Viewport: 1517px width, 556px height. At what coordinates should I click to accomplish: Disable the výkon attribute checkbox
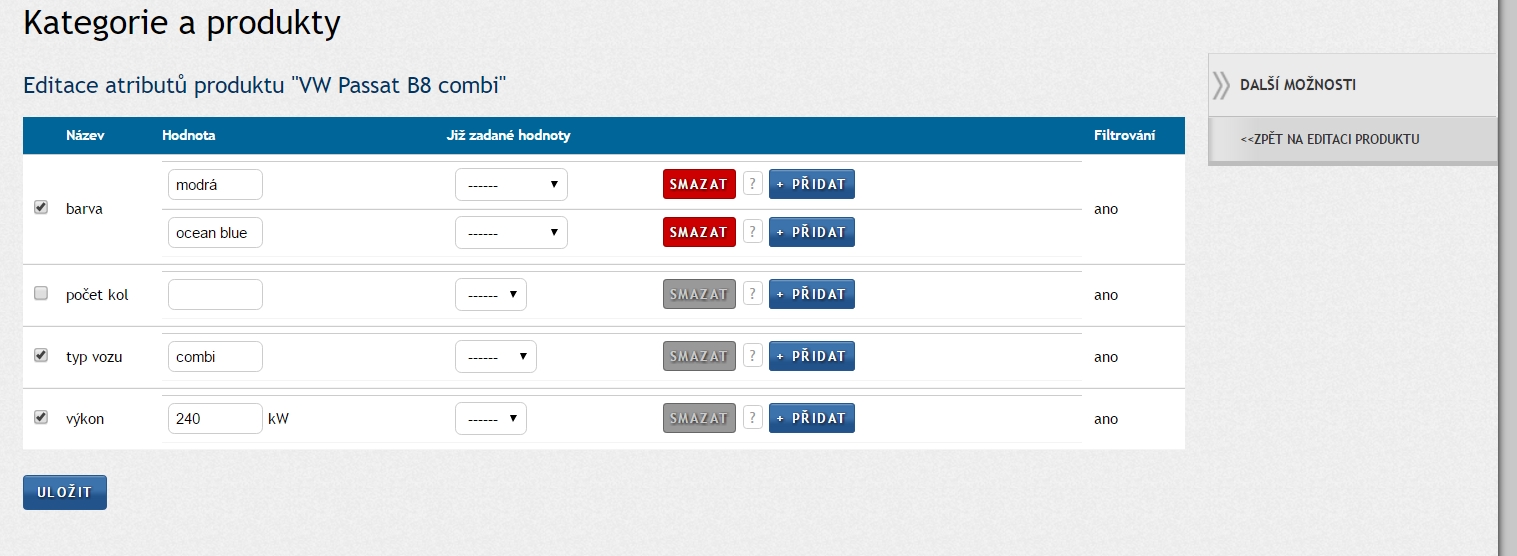pyautogui.click(x=41, y=417)
